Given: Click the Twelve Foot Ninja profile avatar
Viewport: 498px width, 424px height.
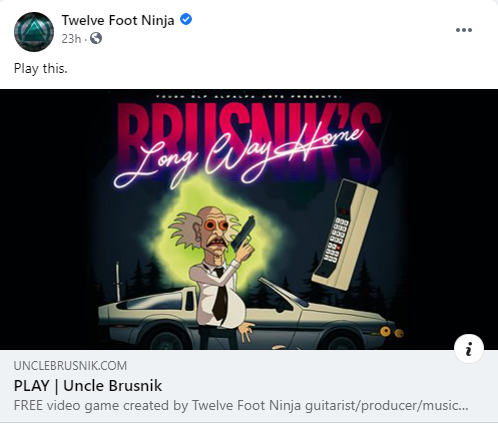Looking at the screenshot, I should click(34, 32).
